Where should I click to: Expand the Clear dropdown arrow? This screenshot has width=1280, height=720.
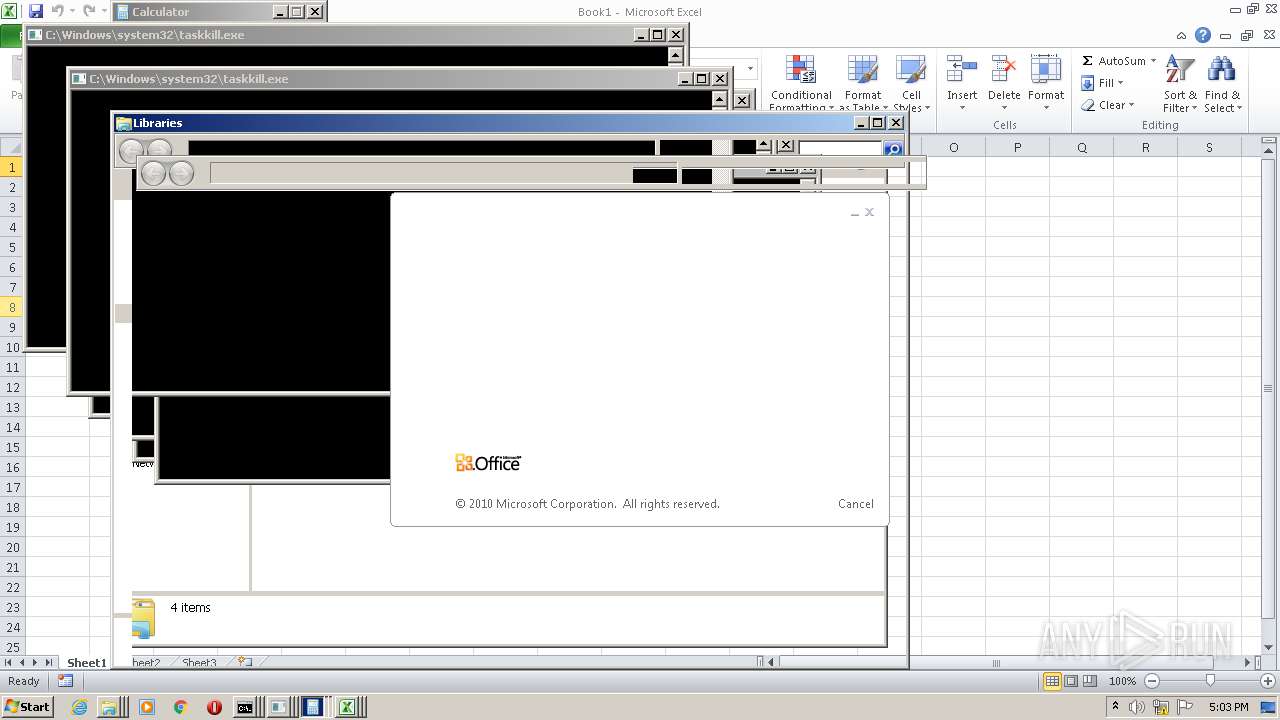coord(1131,105)
